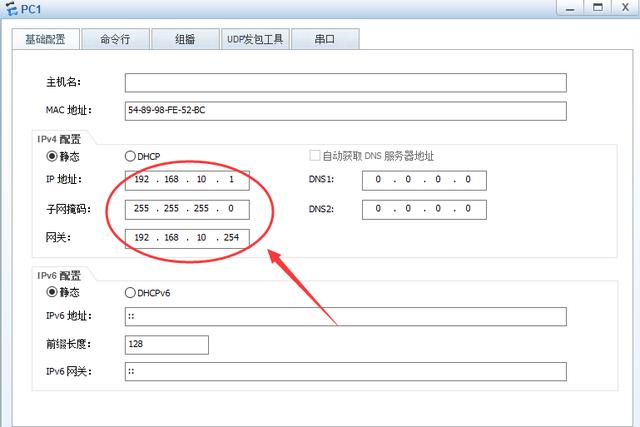Open the UDP发包工具 tab

coord(255,39)
